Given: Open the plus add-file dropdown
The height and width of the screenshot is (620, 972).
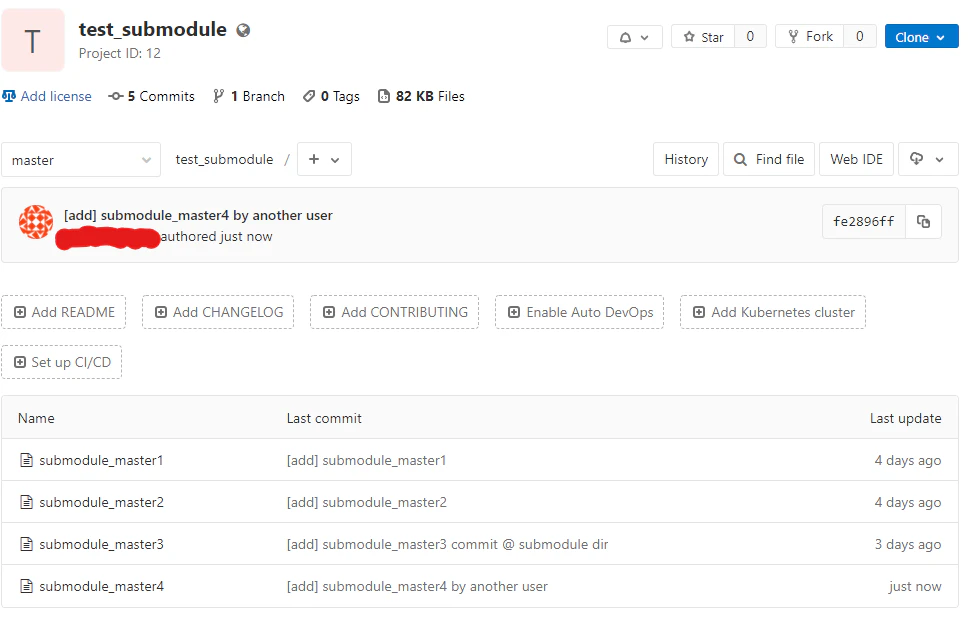Looking at the screenshot, I should (x=324, y=159).
